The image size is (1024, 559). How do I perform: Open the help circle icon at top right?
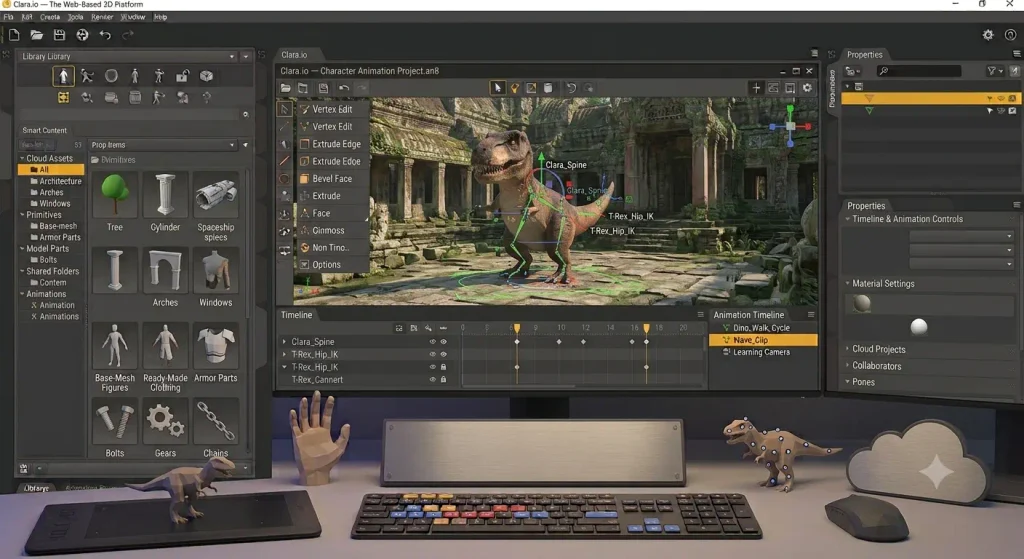(1010, 35)
